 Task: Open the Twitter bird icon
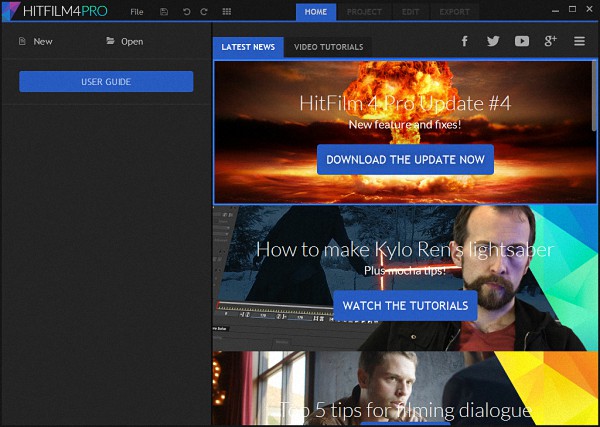493,41
